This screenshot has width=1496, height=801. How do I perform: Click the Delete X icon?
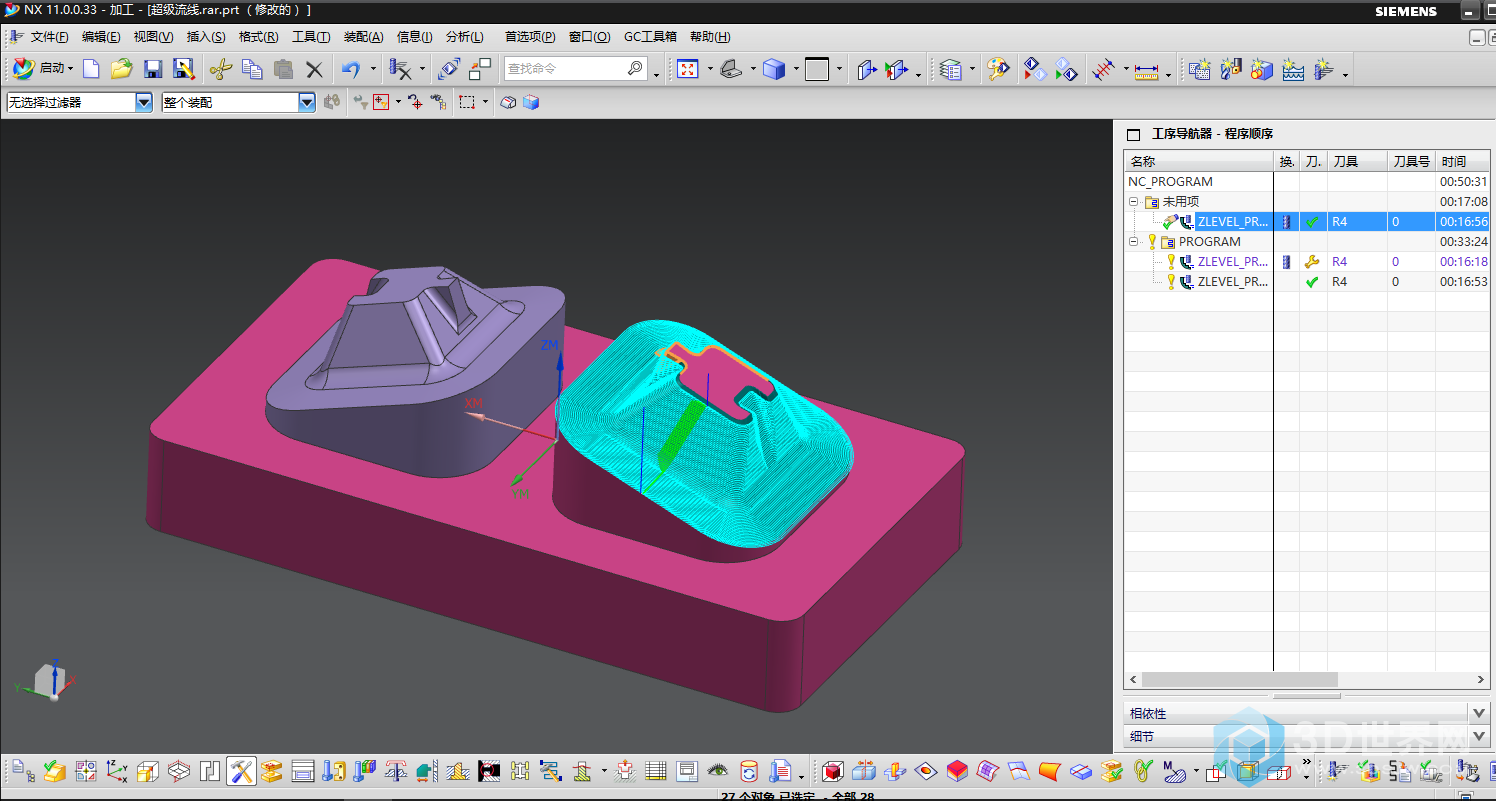click(x=314, y=69)
